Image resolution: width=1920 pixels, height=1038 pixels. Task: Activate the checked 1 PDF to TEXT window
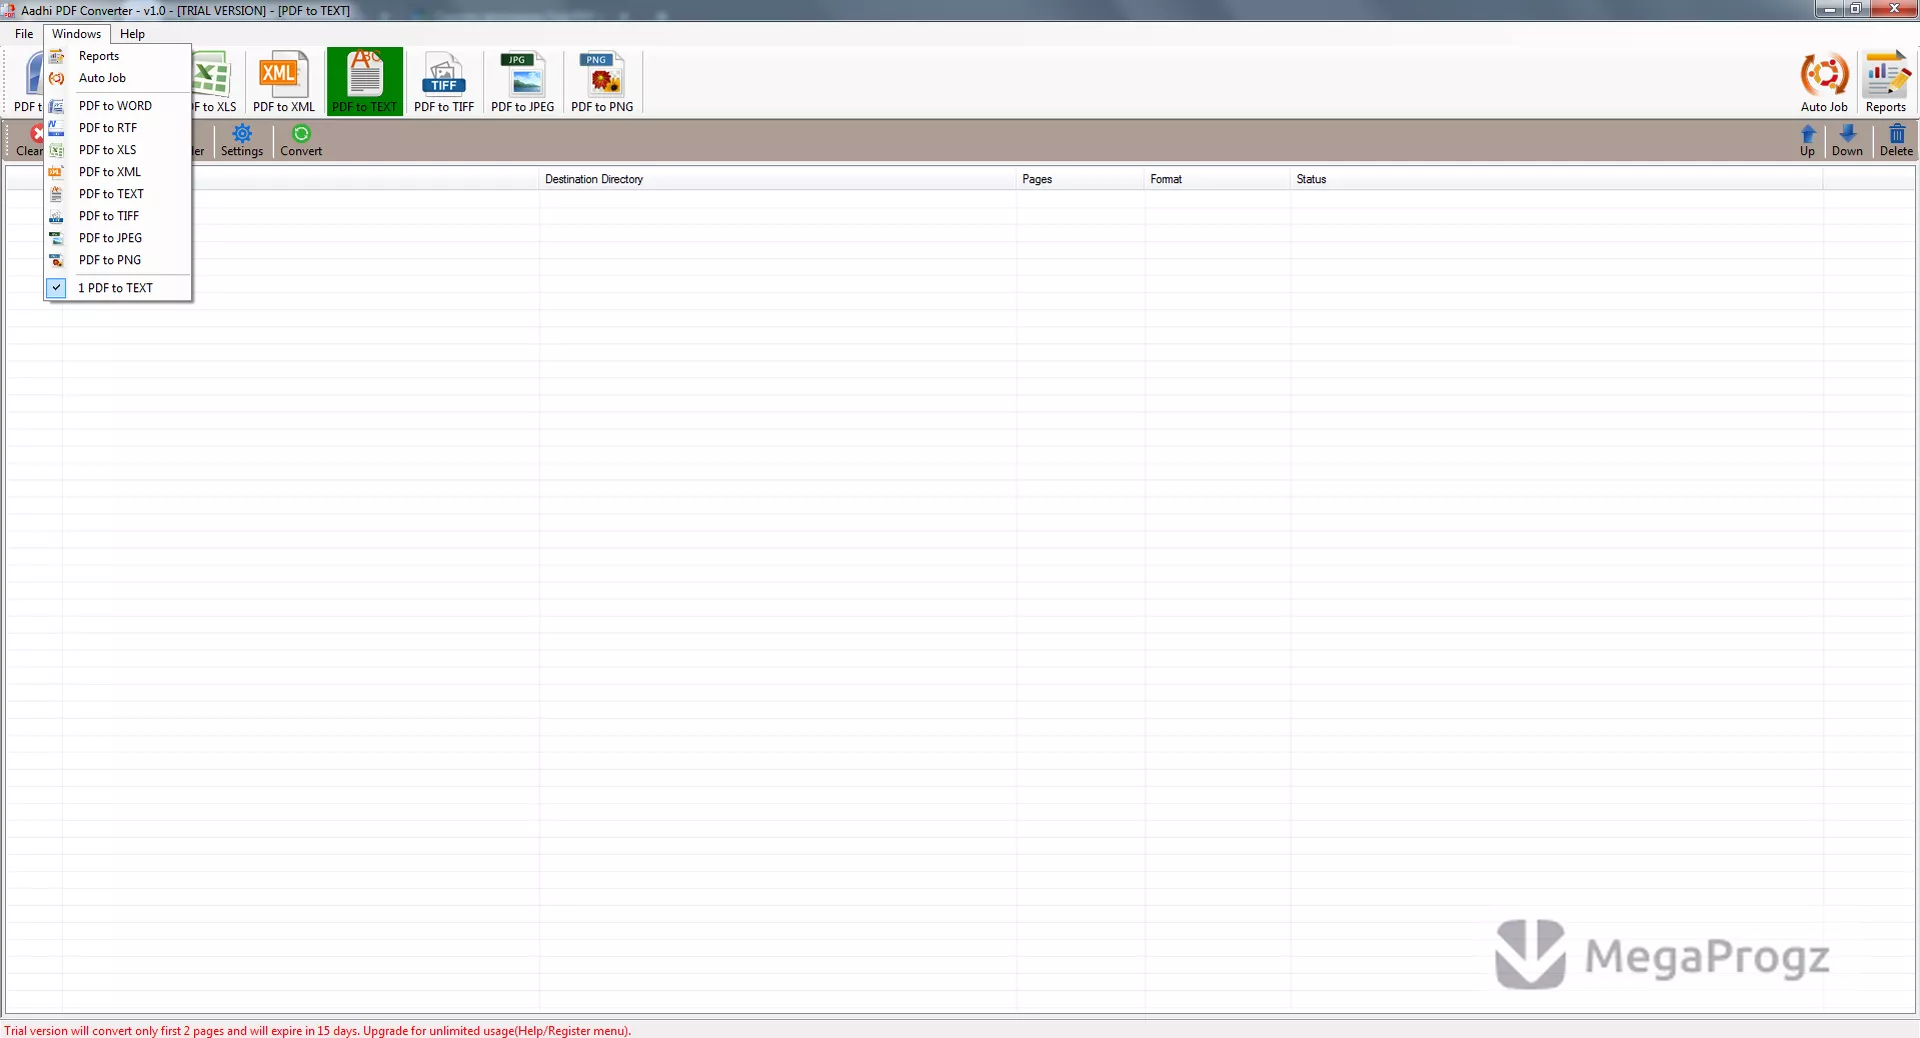[118, 288]
